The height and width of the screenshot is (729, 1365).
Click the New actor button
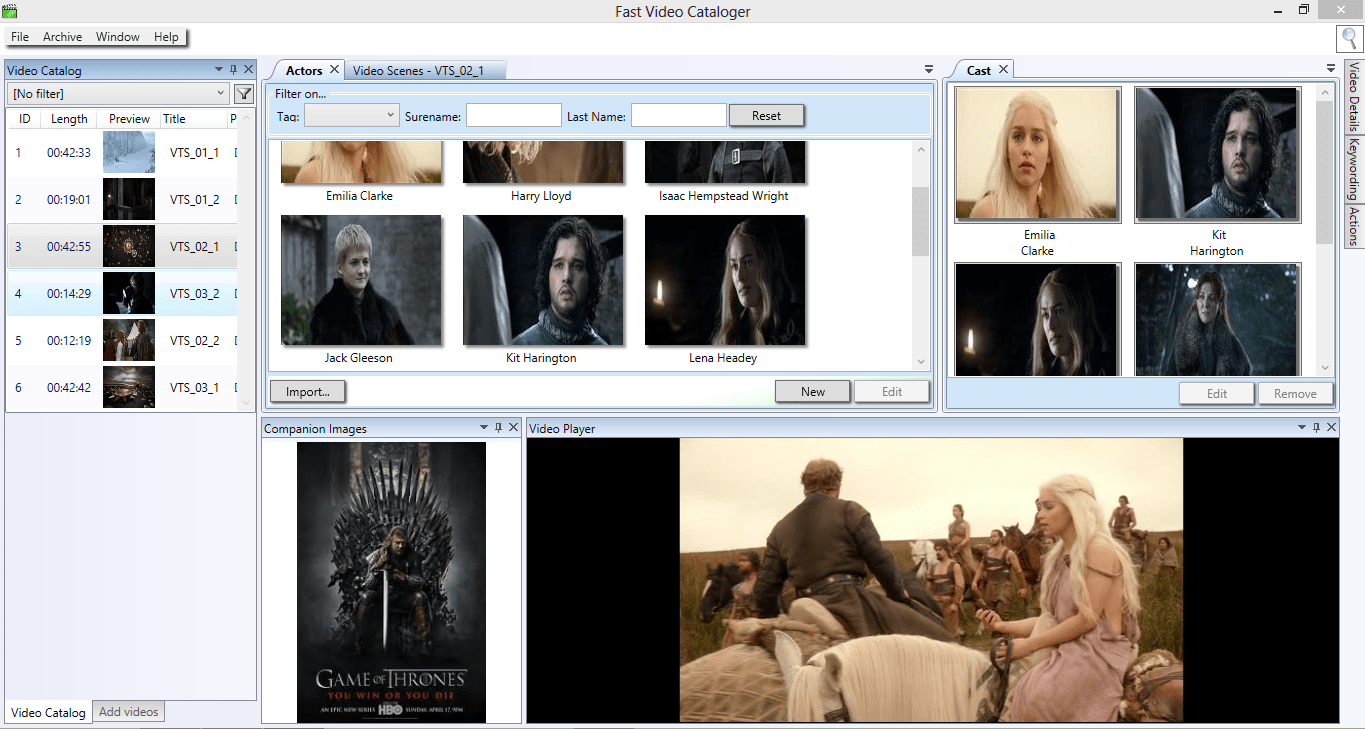tap(813, 392)
